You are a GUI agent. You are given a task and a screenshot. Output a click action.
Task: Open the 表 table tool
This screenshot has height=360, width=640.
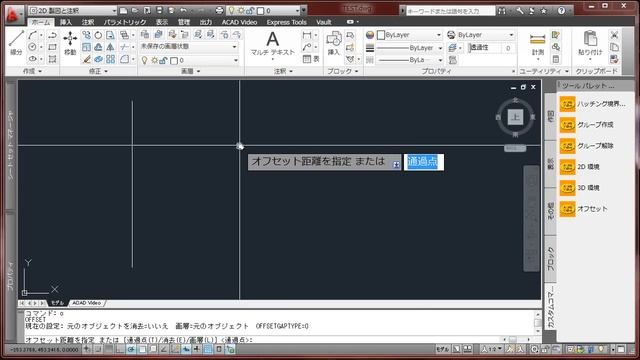[311, 59]
